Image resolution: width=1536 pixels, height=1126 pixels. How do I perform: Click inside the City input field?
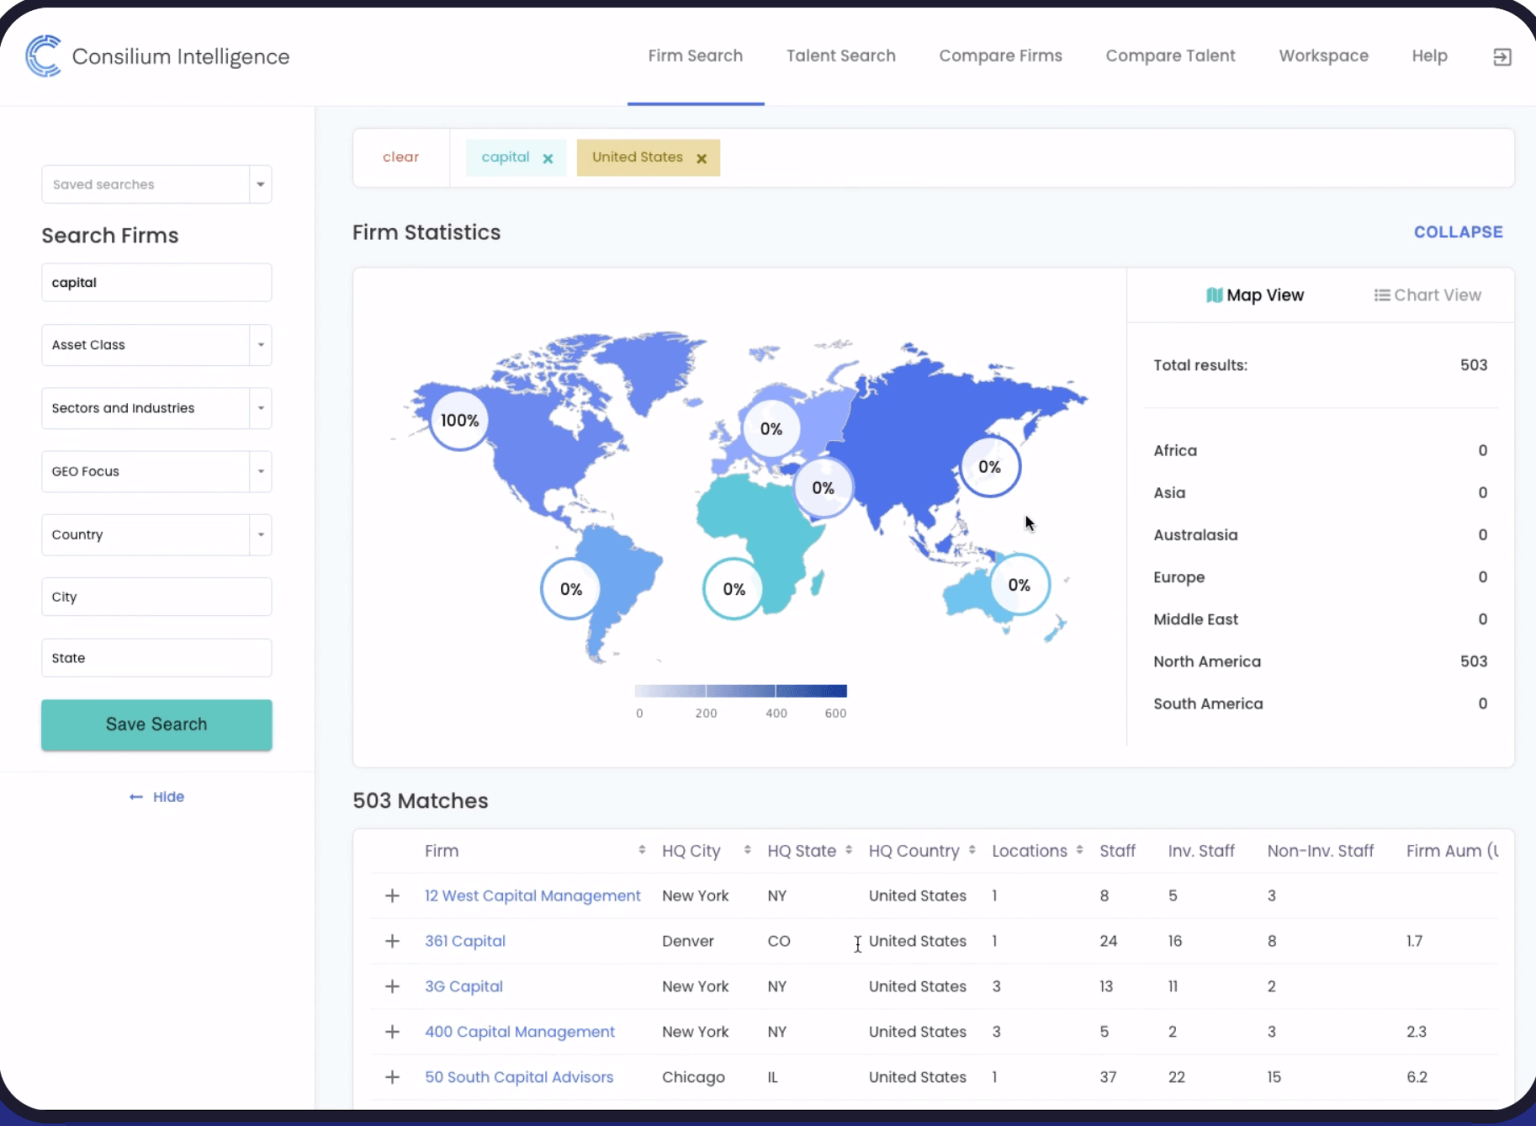tap(156, 596)
